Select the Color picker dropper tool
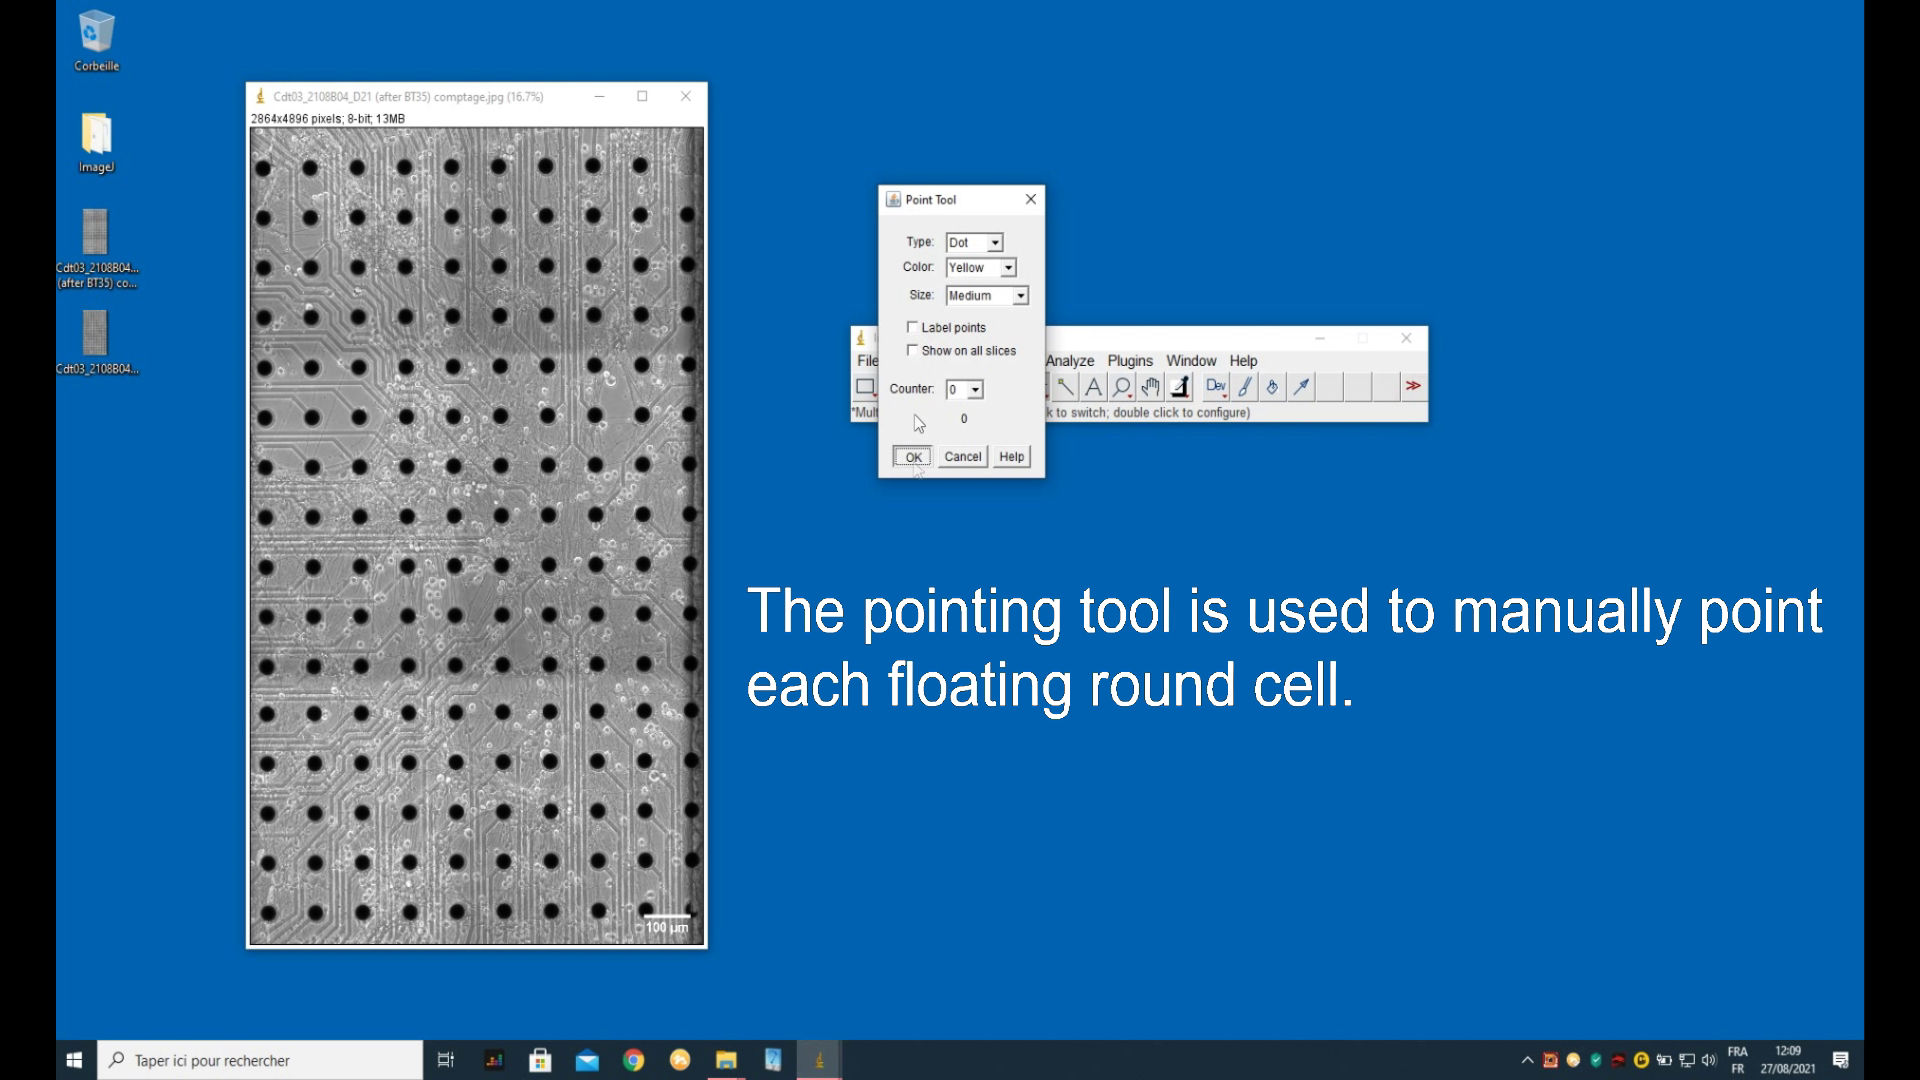 (1180, 387)
